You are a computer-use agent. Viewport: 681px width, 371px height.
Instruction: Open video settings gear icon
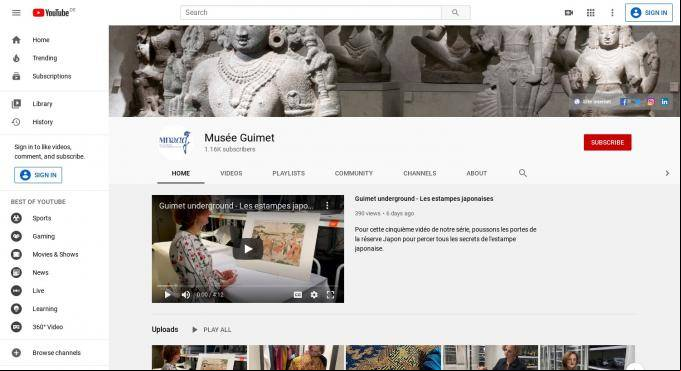tap(314, 295)
